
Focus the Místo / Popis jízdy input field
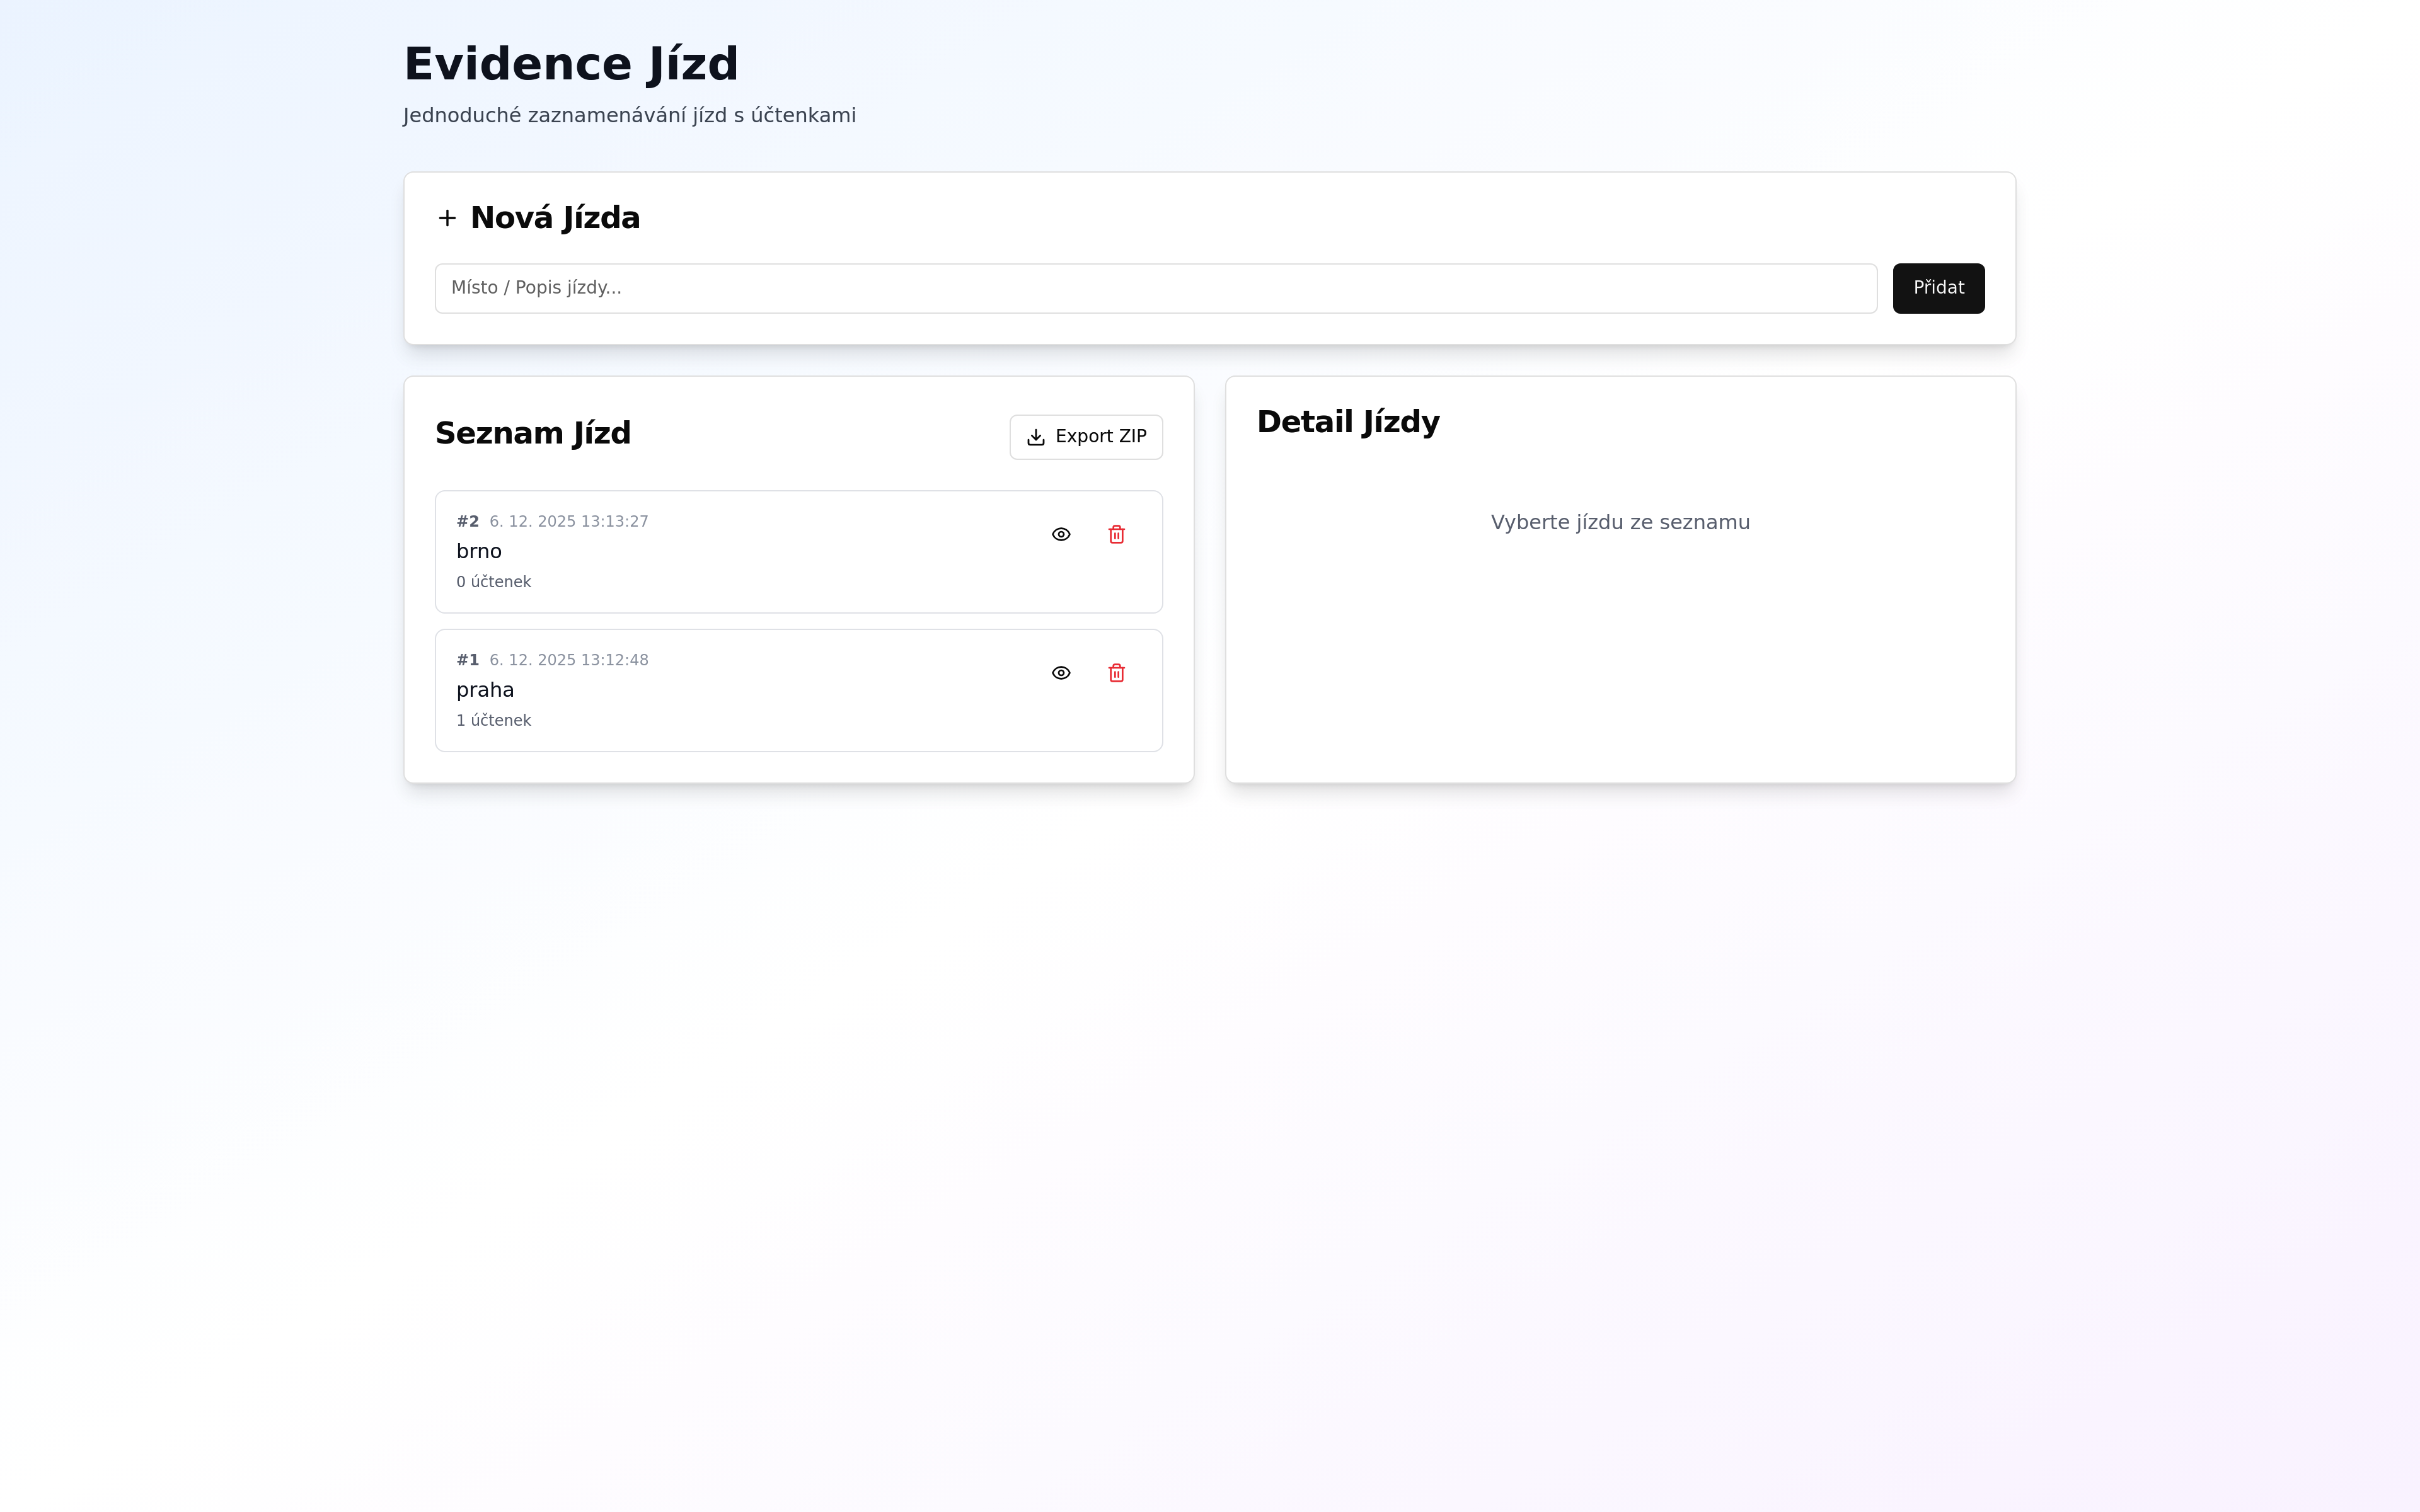point(1155,288)
